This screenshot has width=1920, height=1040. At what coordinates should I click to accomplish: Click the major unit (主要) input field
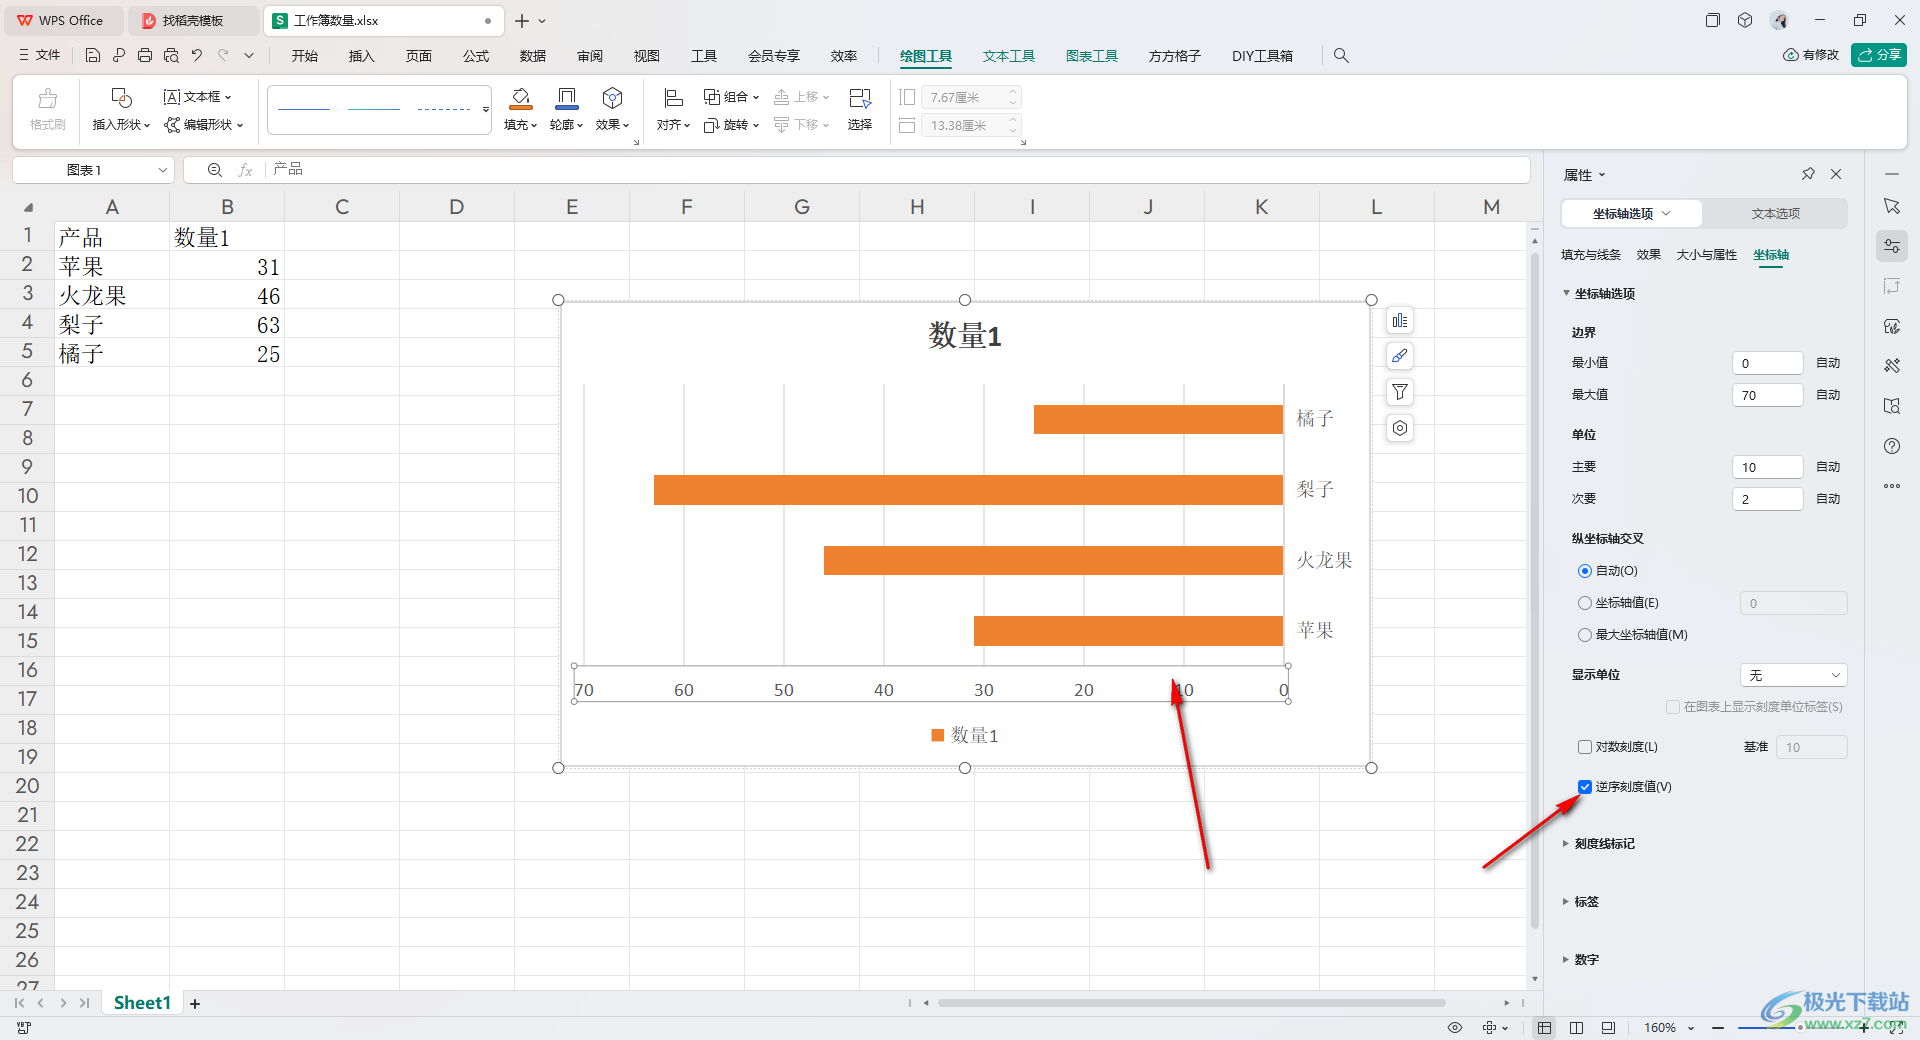(1767, 467)
